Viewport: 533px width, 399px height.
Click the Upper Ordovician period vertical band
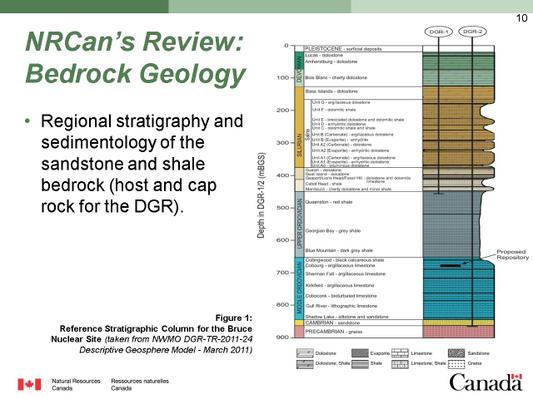[299, 224]
